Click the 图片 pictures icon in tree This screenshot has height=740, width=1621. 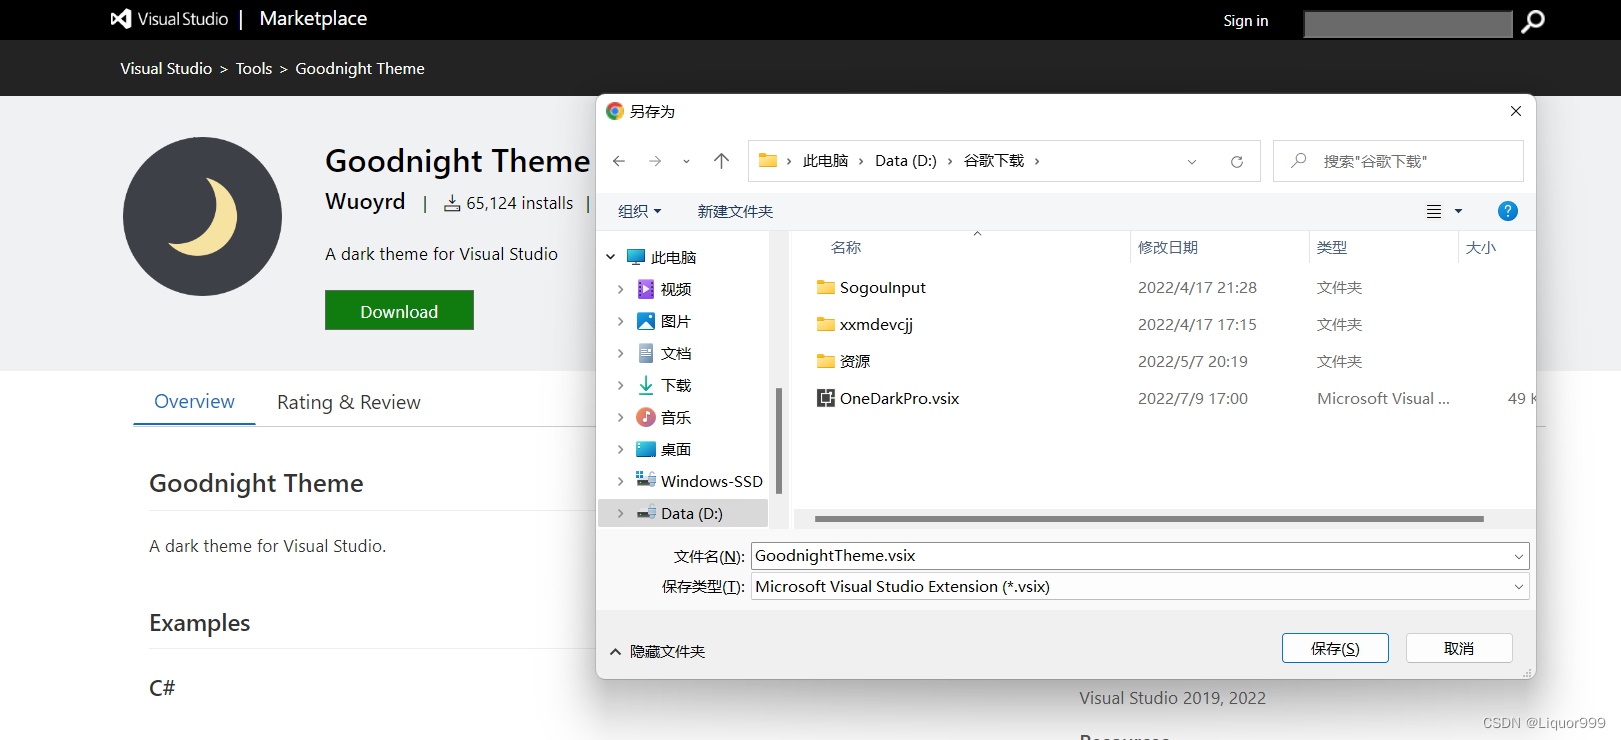(x=646, y=321)
